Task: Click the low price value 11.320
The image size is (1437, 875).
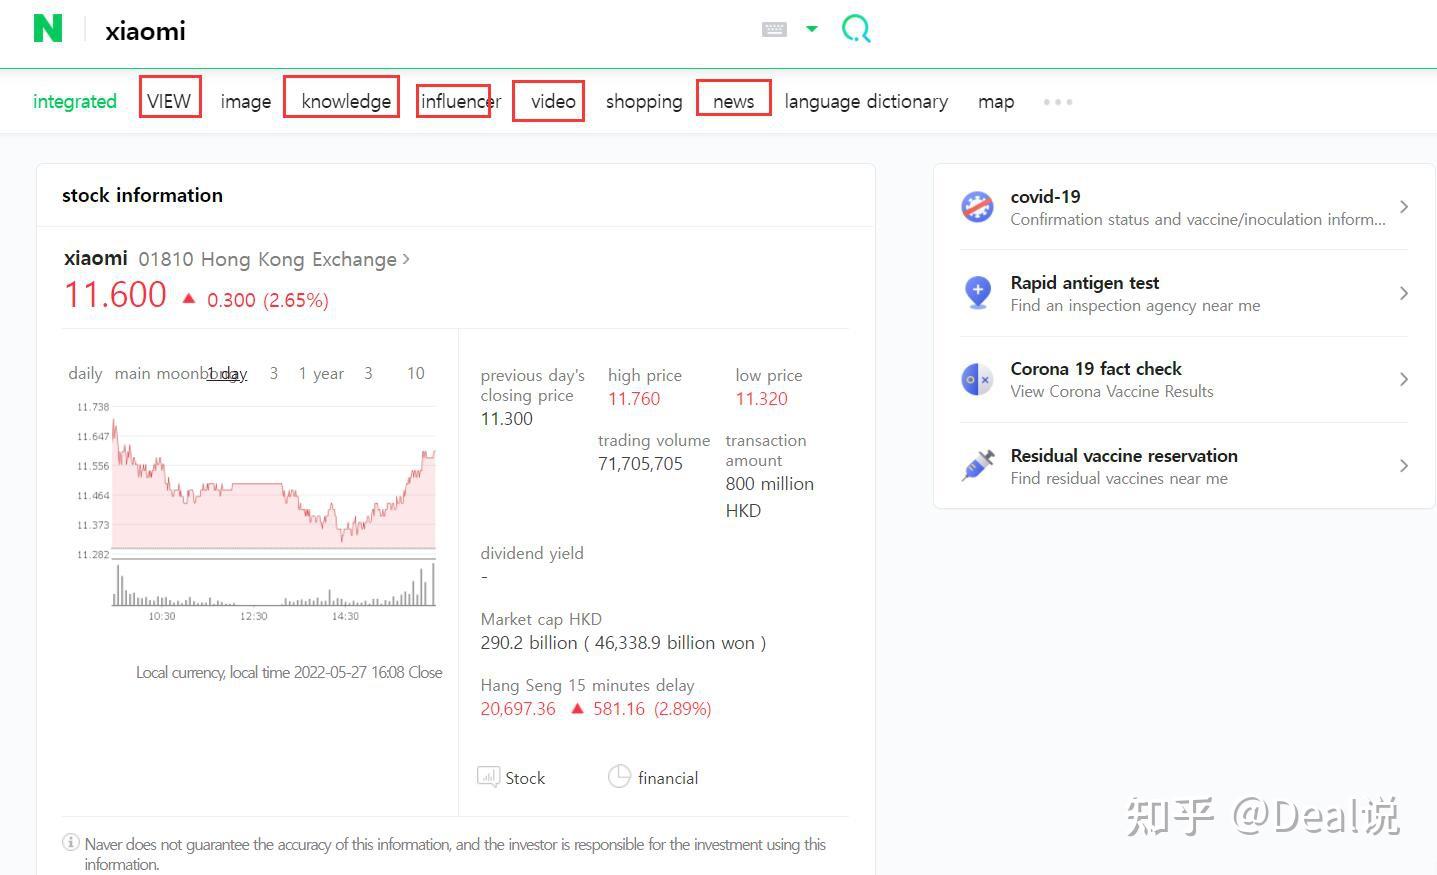Action: [762, 399]
